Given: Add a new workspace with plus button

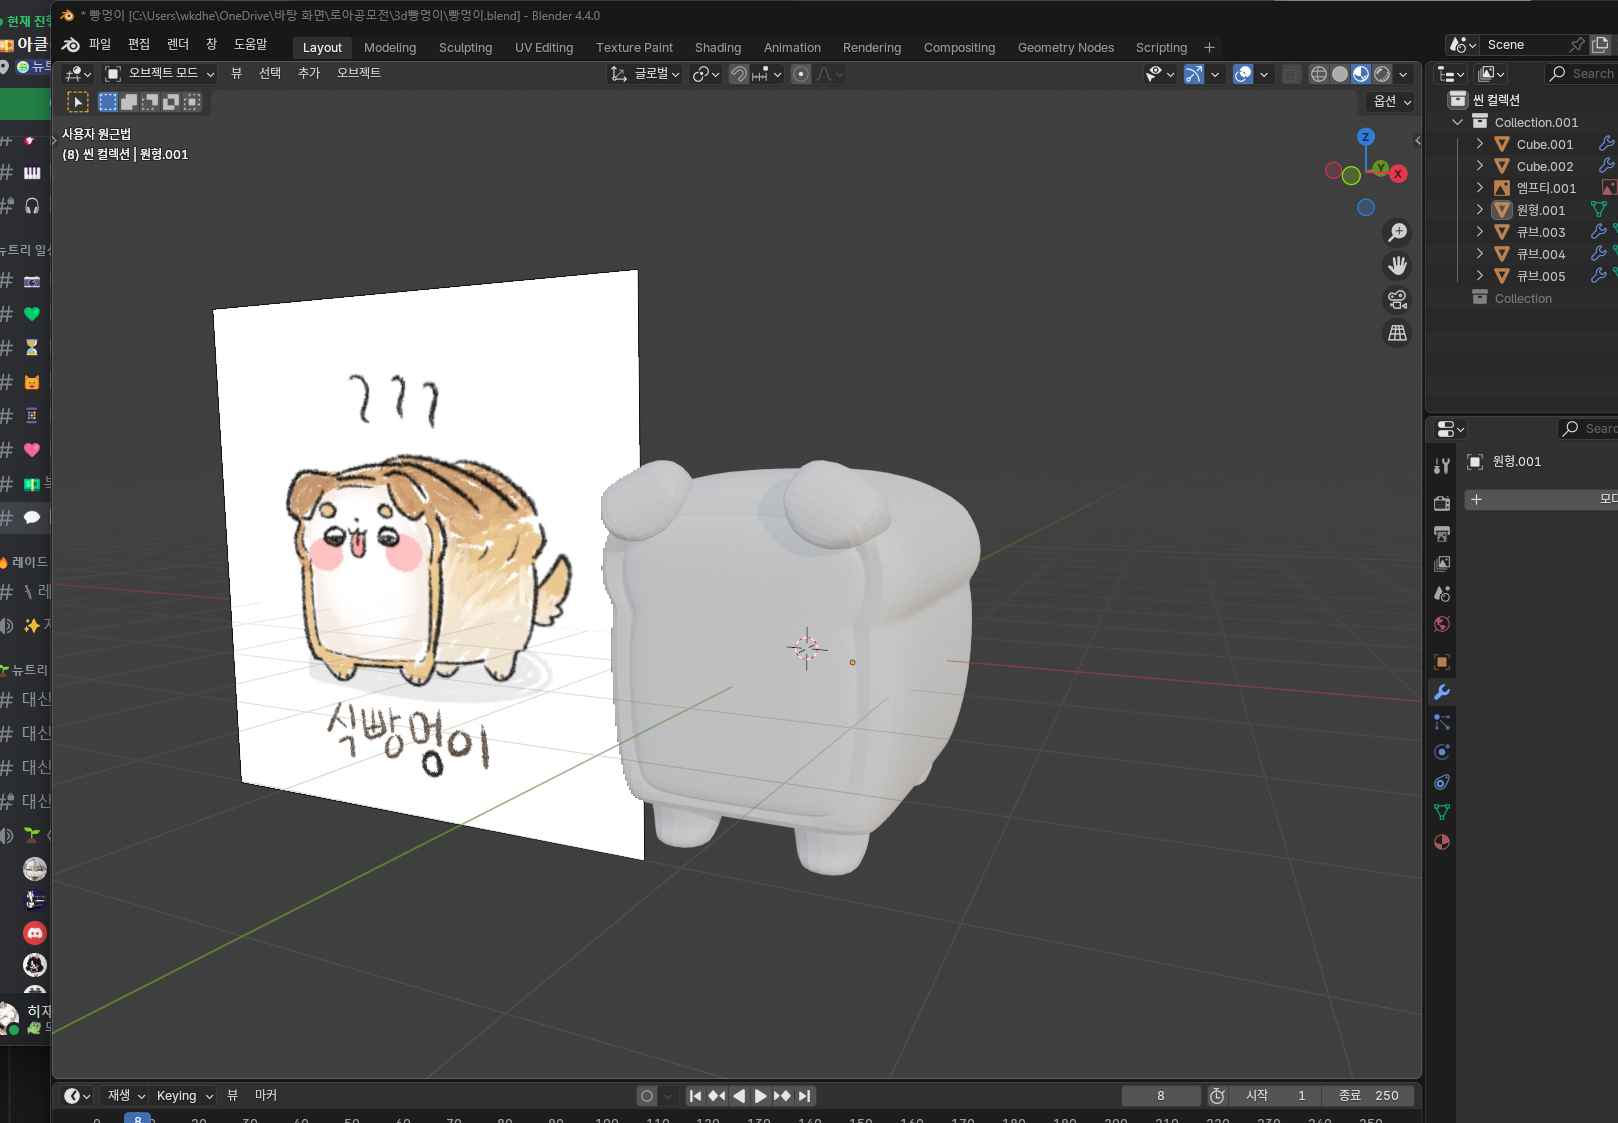Looking at the screenshot, I should tap(1209, 47).
